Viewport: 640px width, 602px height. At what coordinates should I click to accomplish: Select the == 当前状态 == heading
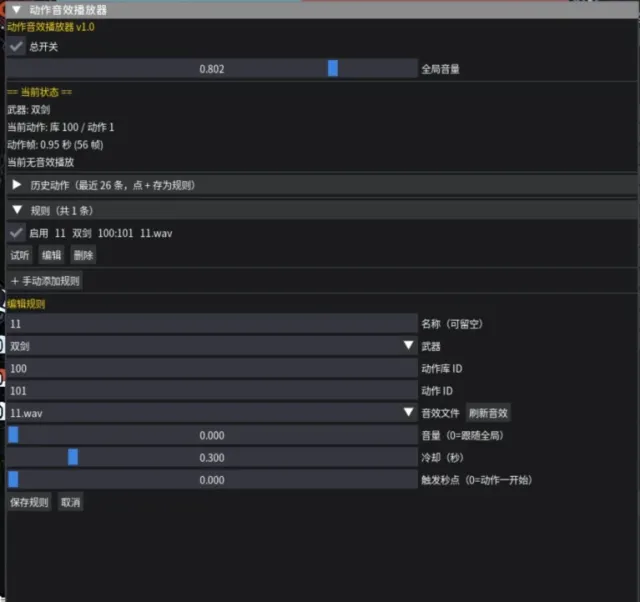(40, 92)
